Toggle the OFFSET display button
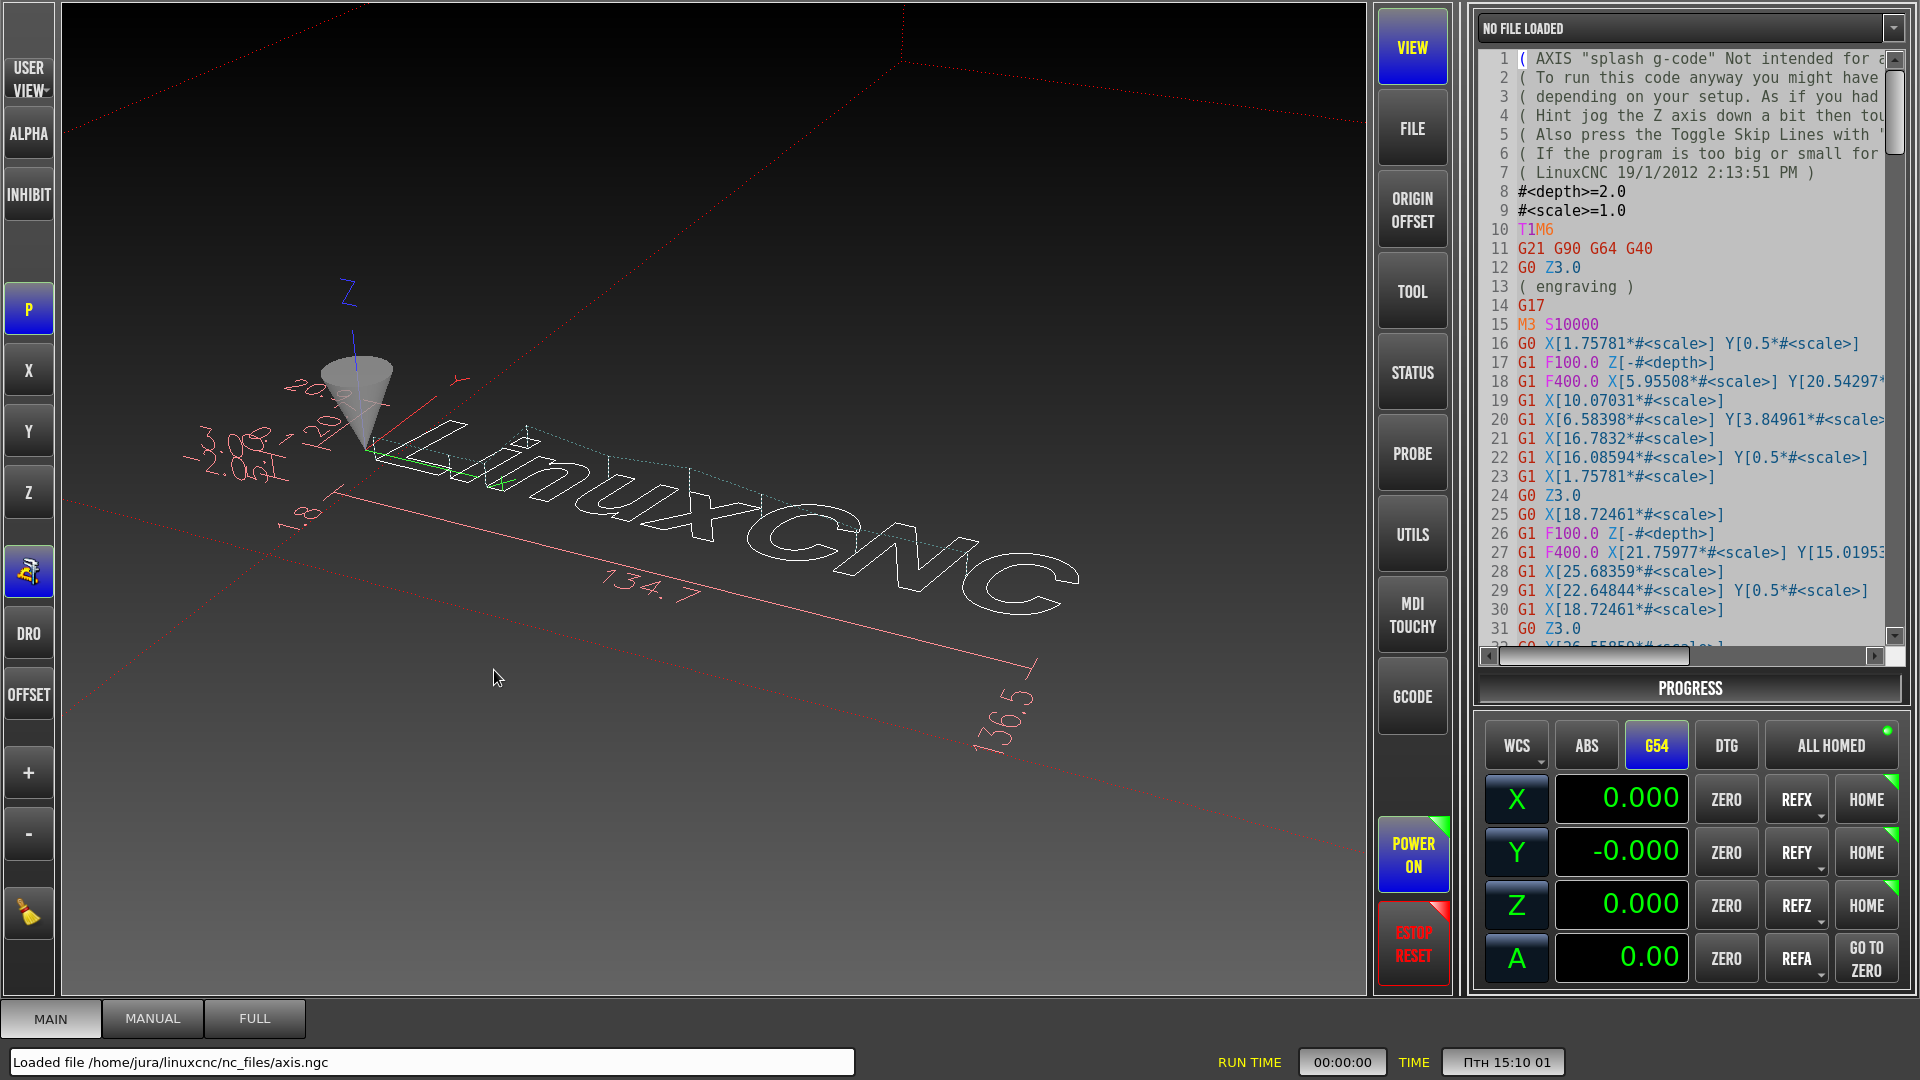 coord(29,695)
